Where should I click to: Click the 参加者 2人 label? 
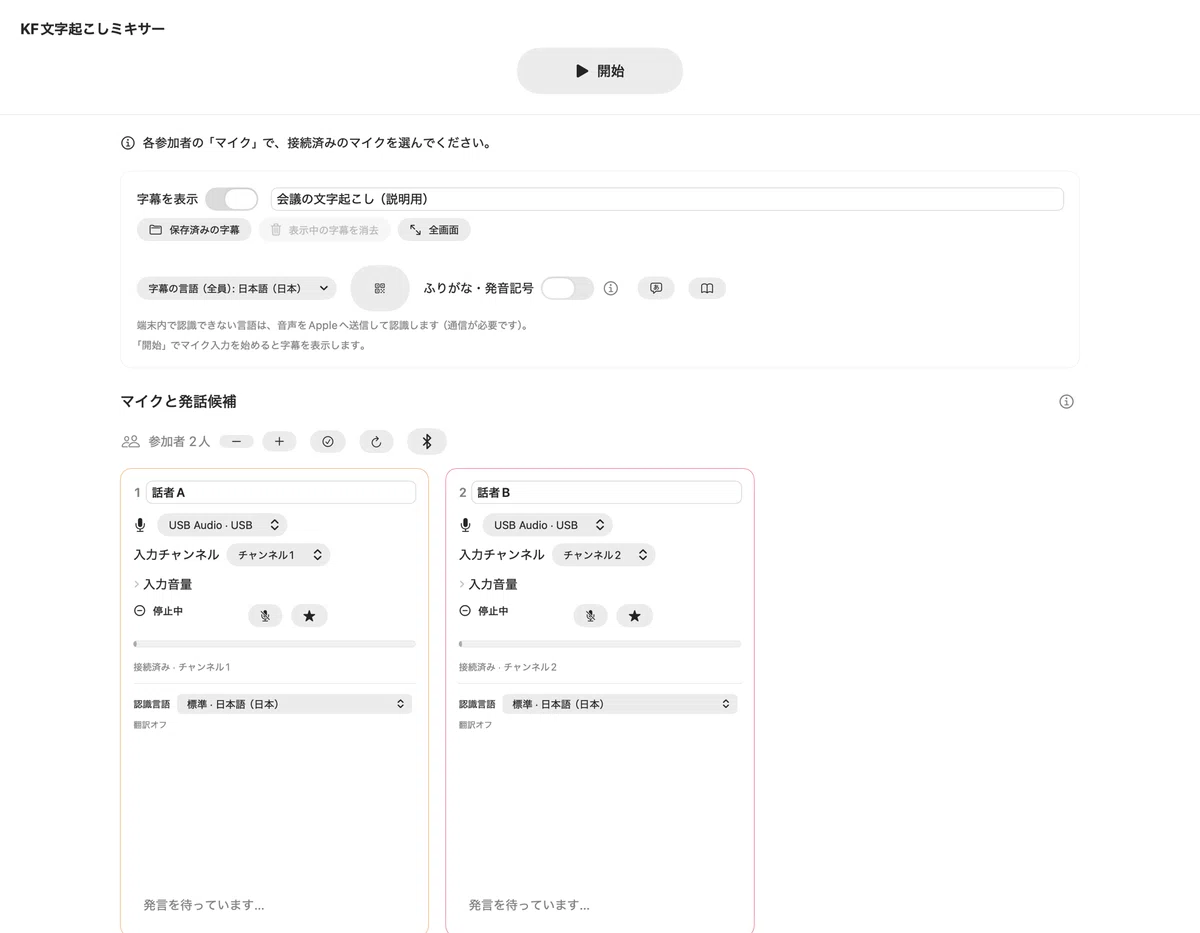[x=179, y=441]
